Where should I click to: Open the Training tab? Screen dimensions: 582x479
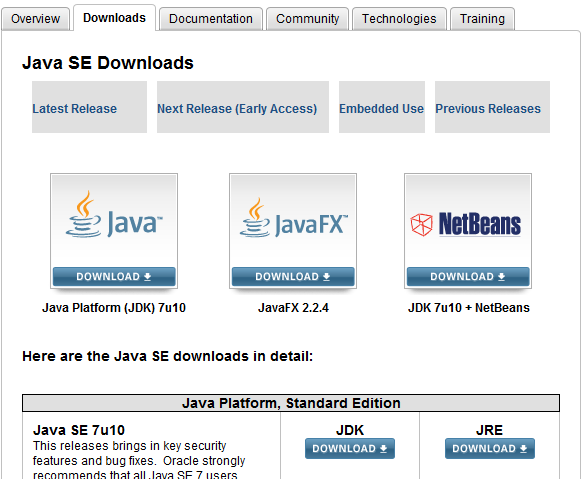[482, 19]
